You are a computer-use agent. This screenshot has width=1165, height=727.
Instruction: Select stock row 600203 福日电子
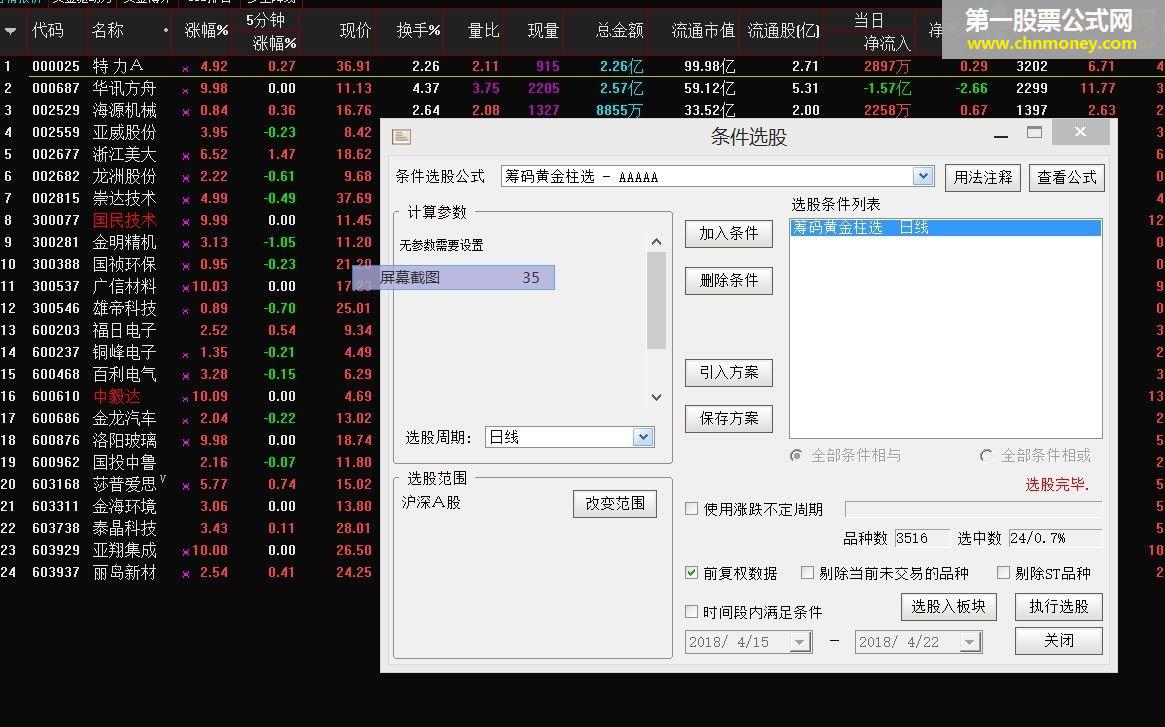[189, 330]
